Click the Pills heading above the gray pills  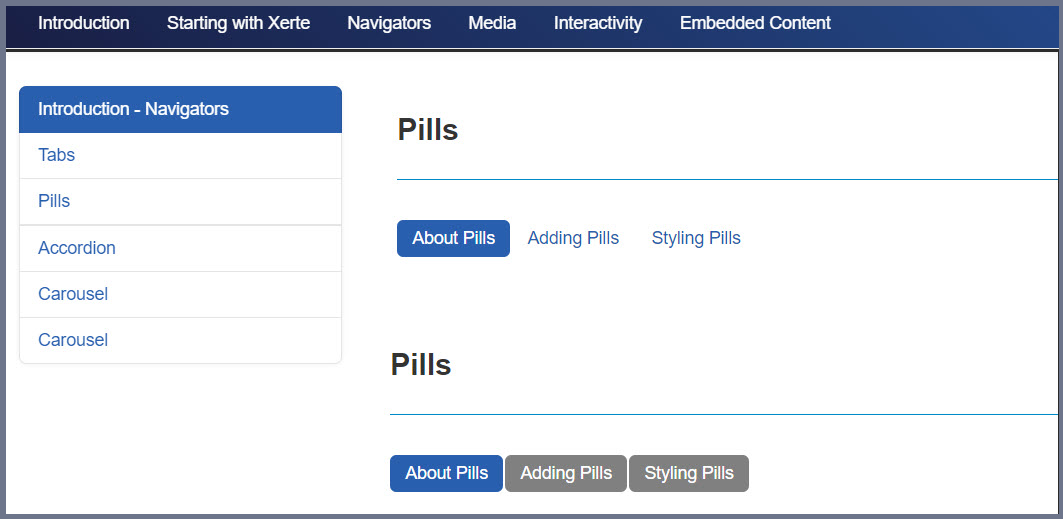[x=421, y=365]
